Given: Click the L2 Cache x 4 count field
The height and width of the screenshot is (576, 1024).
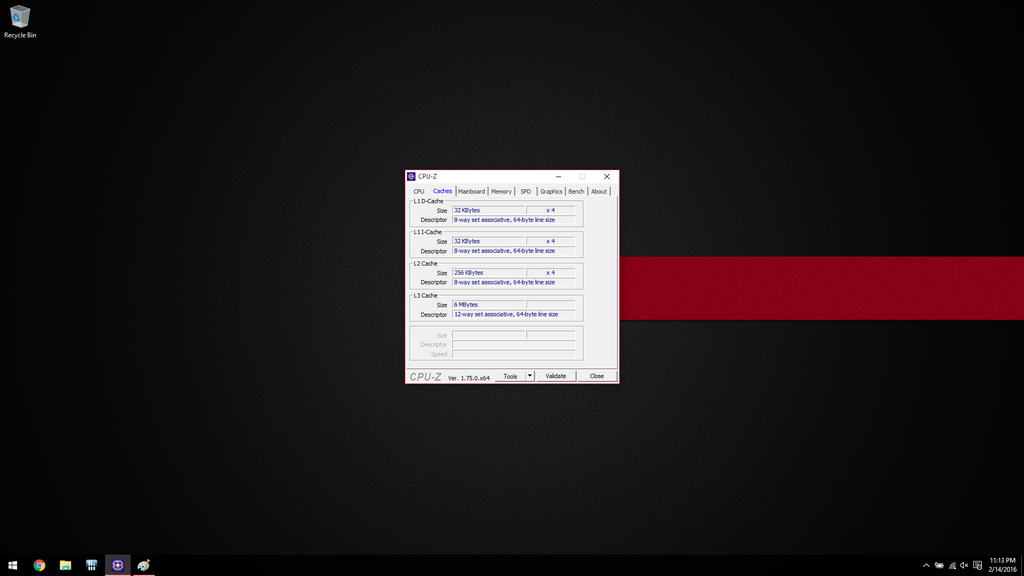Looking at the screenshot, I should (x=551, y=272).
